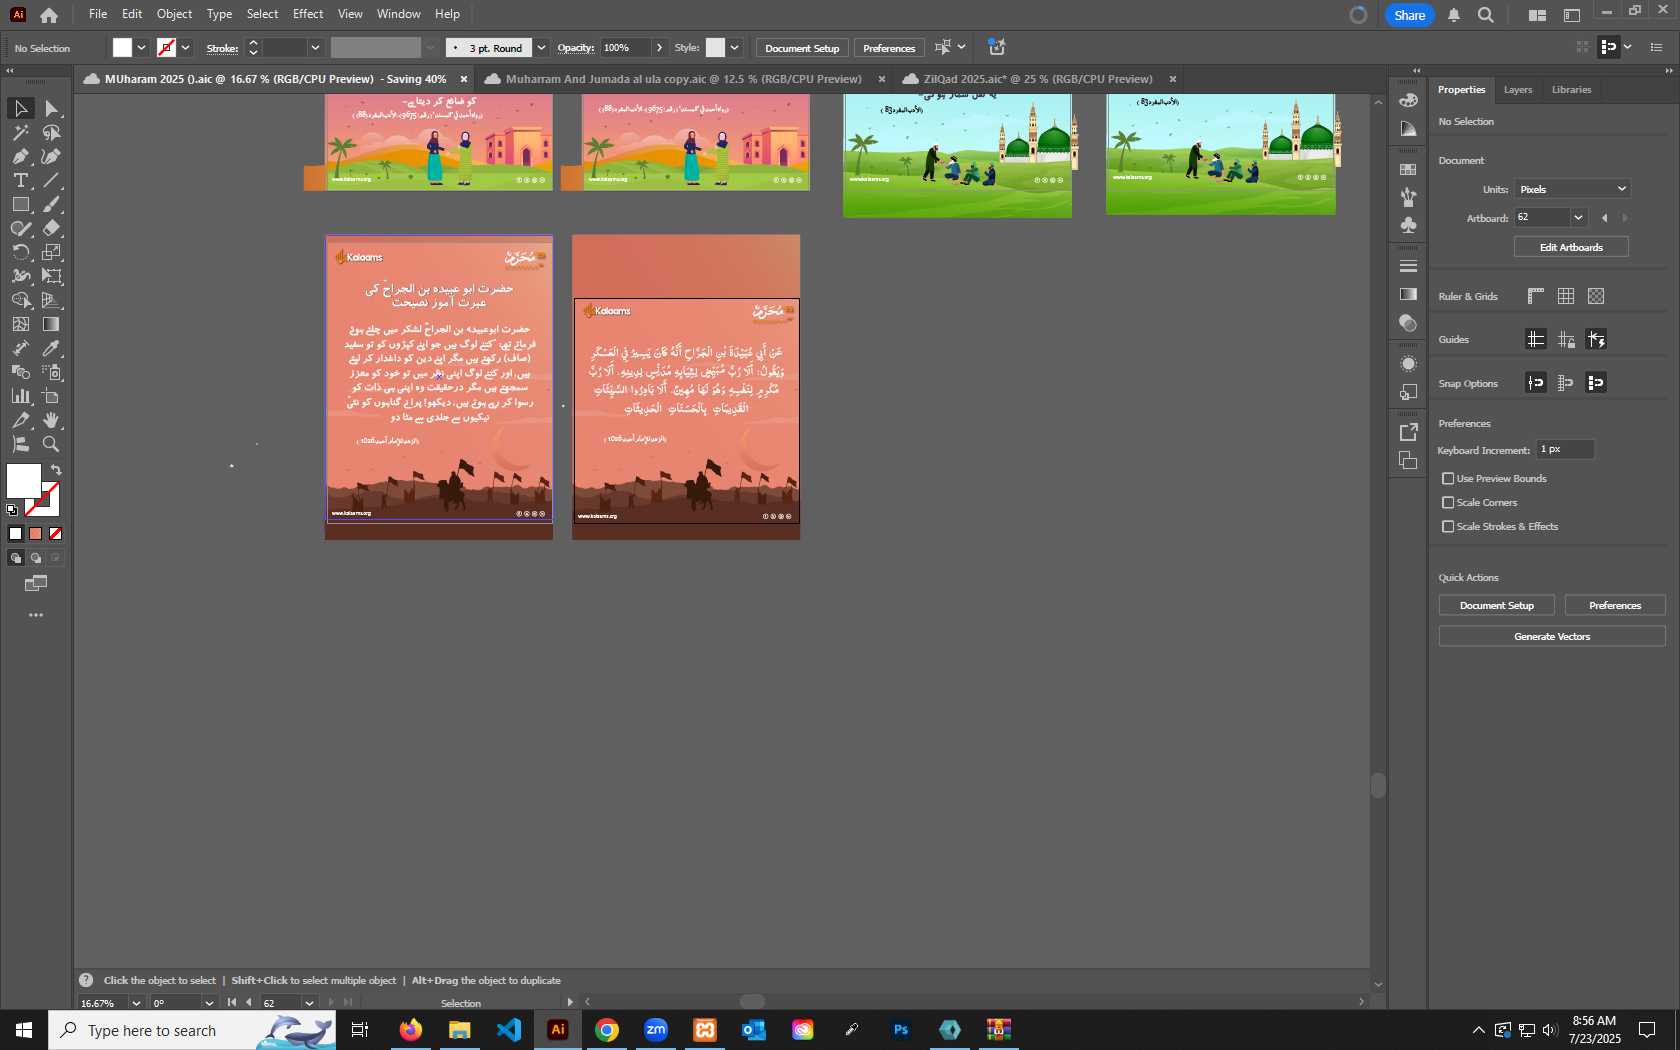
Task: Select the Rotate tool
Action: coord(20,252)
